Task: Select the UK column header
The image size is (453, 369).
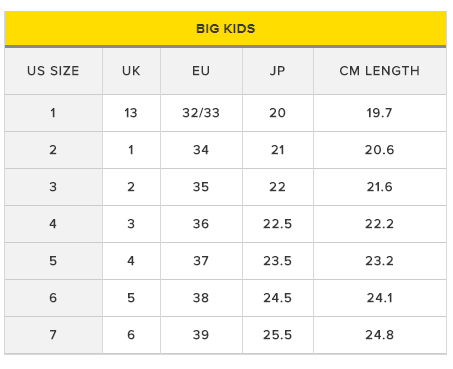Action: [x=131, y=71]
